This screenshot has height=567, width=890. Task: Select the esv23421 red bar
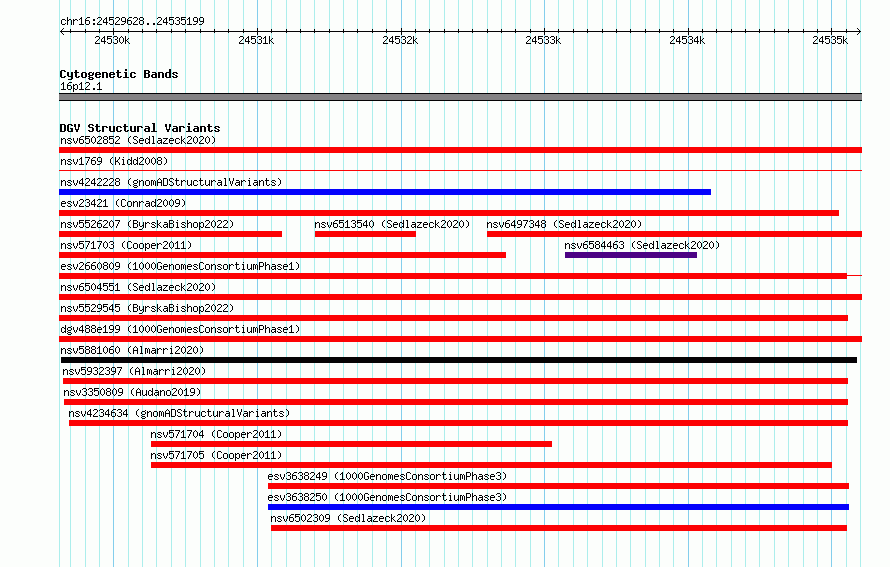449,213
